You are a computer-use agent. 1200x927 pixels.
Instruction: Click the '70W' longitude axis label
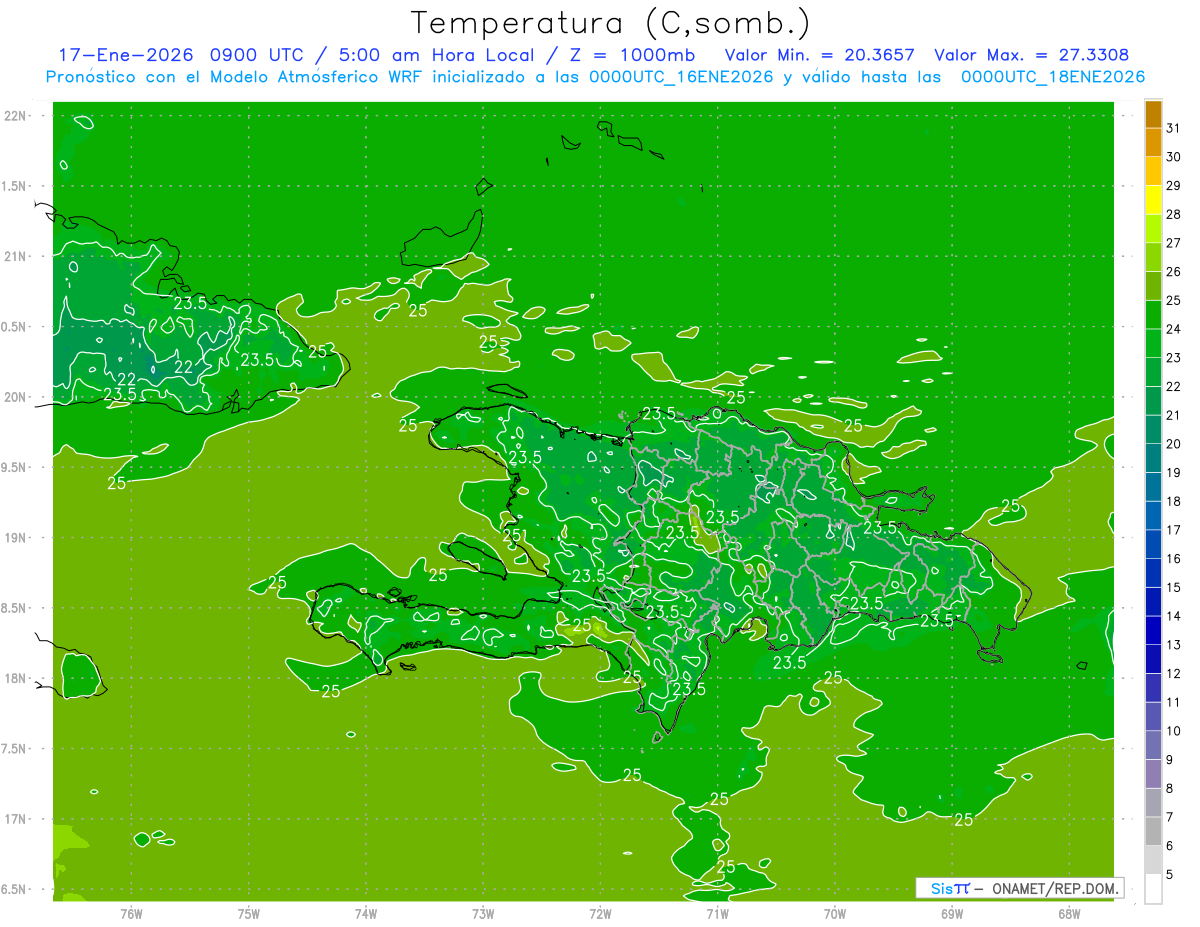coord(835,914)
